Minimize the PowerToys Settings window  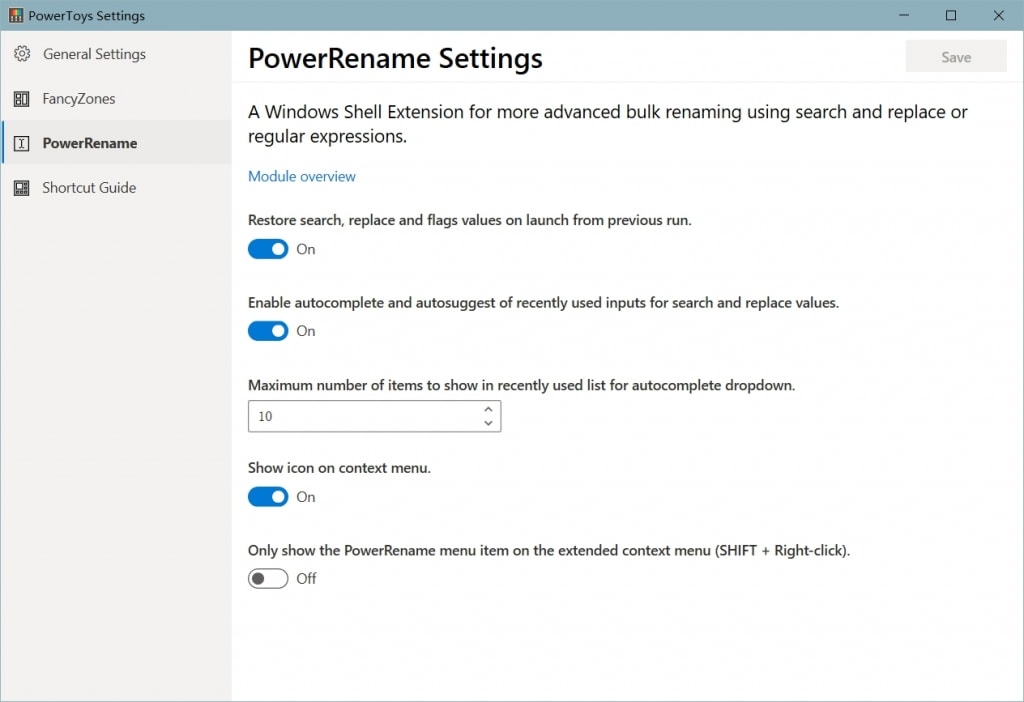[x=904, y=15]
